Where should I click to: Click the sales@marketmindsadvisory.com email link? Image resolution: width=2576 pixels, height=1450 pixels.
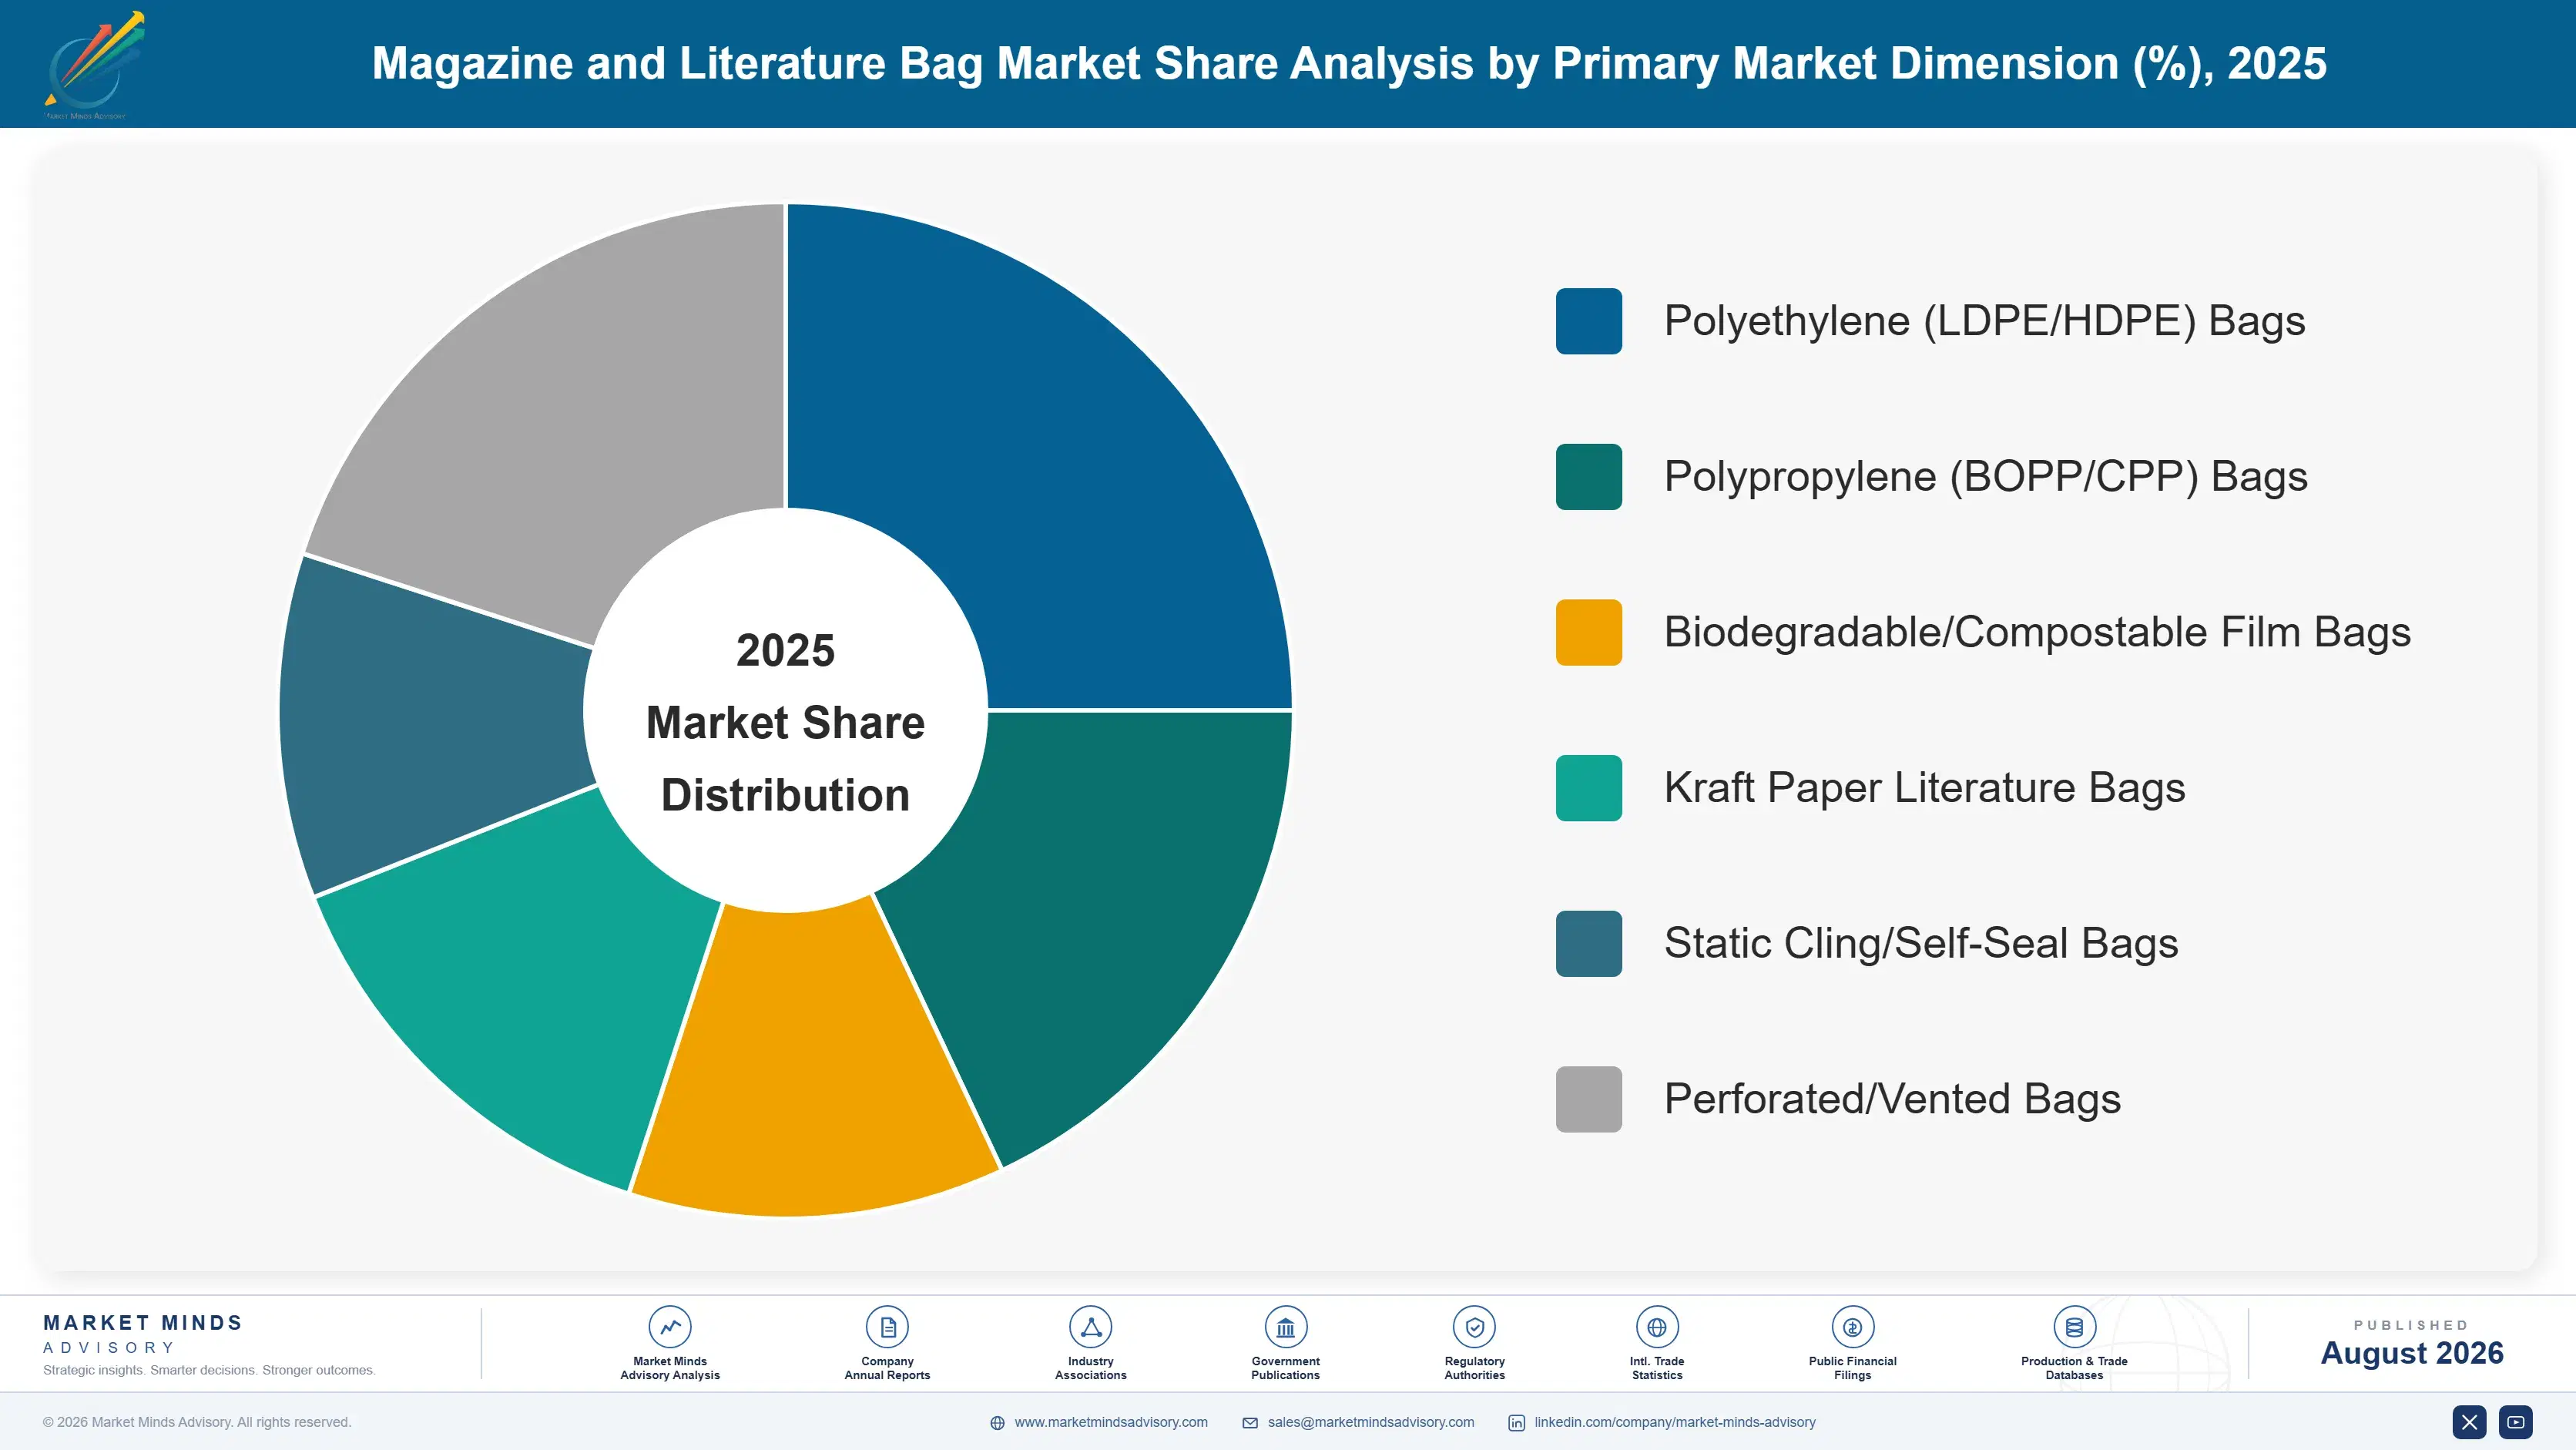pyautogui.click(x=1371, y=1422)
